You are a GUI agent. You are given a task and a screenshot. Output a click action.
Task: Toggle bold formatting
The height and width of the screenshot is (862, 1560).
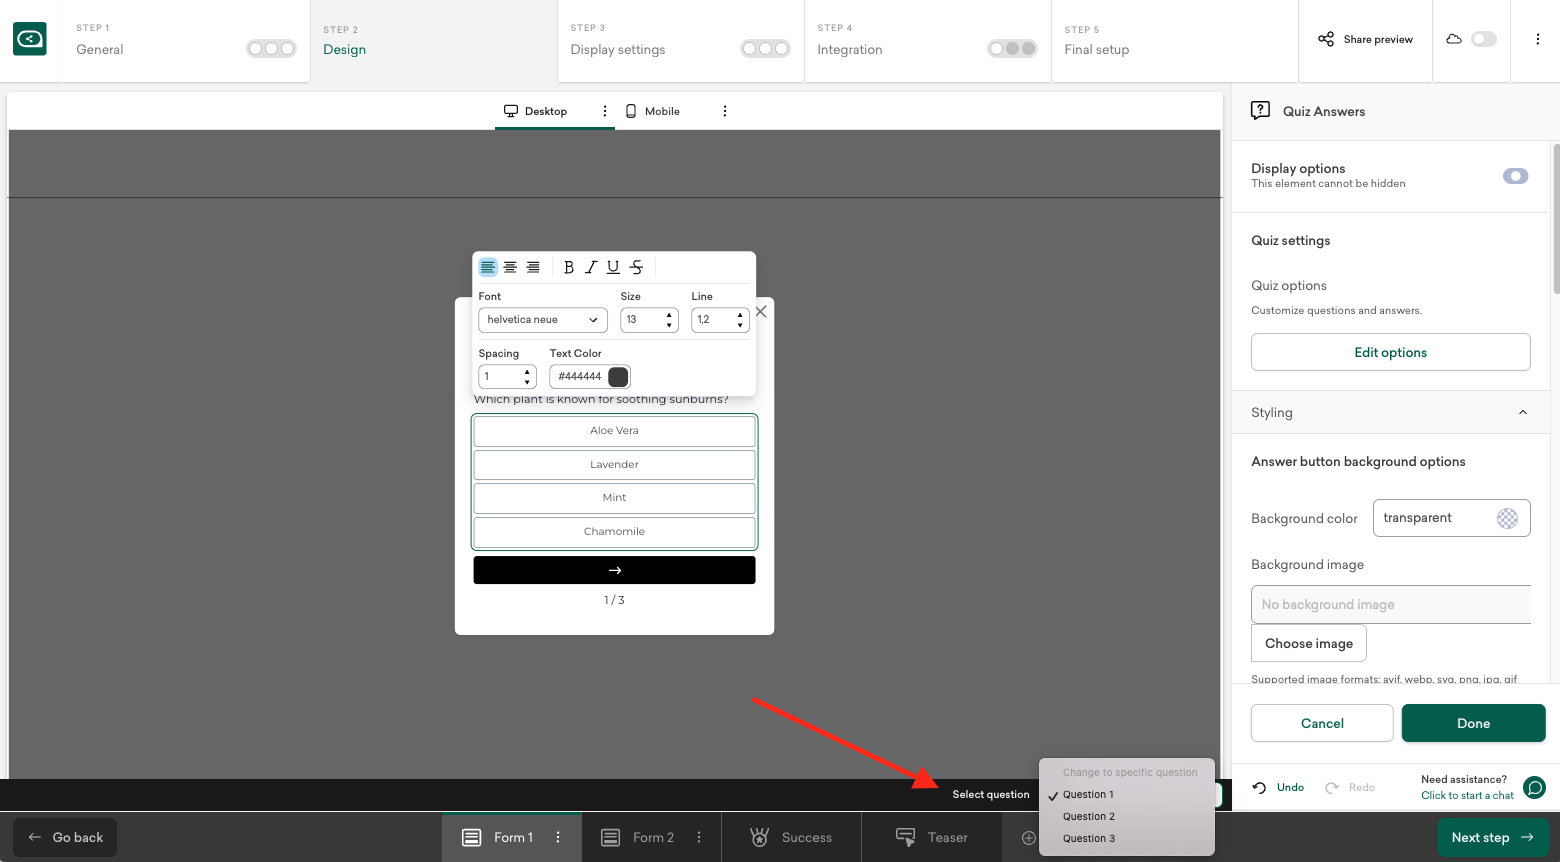(x=569, y=267)
